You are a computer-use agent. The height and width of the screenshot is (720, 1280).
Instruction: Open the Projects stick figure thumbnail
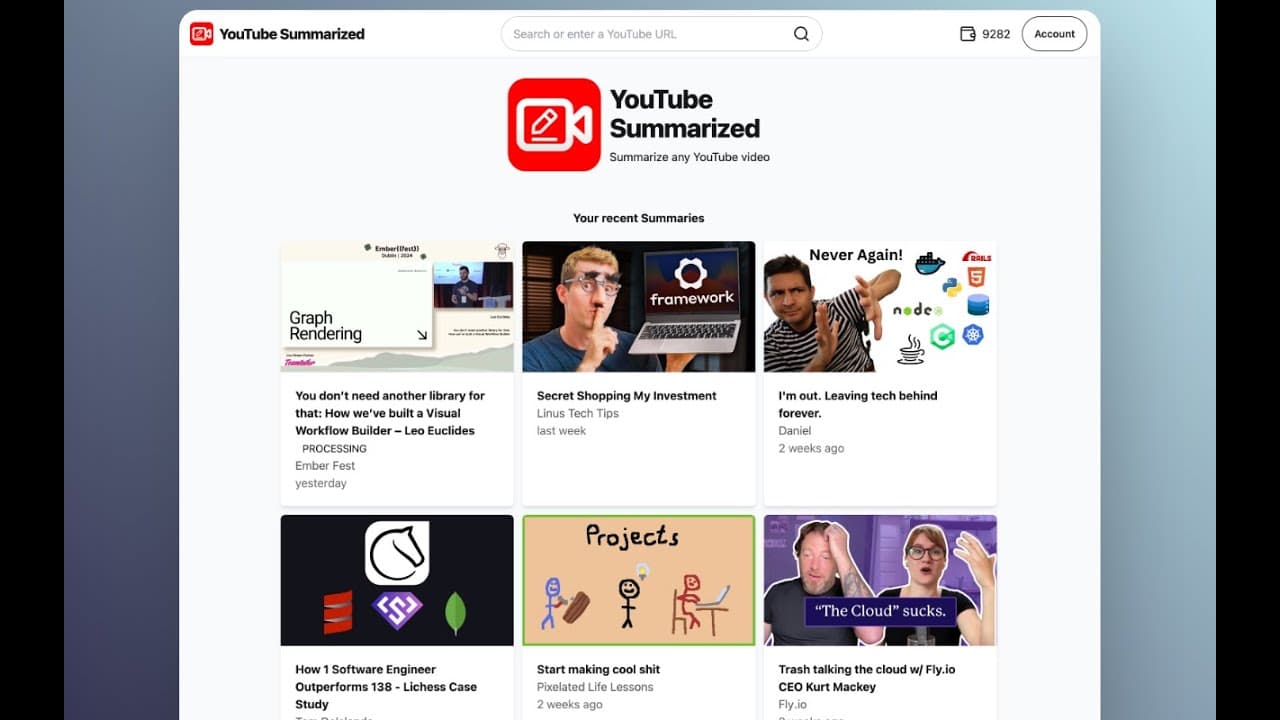(x=639, y=580)
